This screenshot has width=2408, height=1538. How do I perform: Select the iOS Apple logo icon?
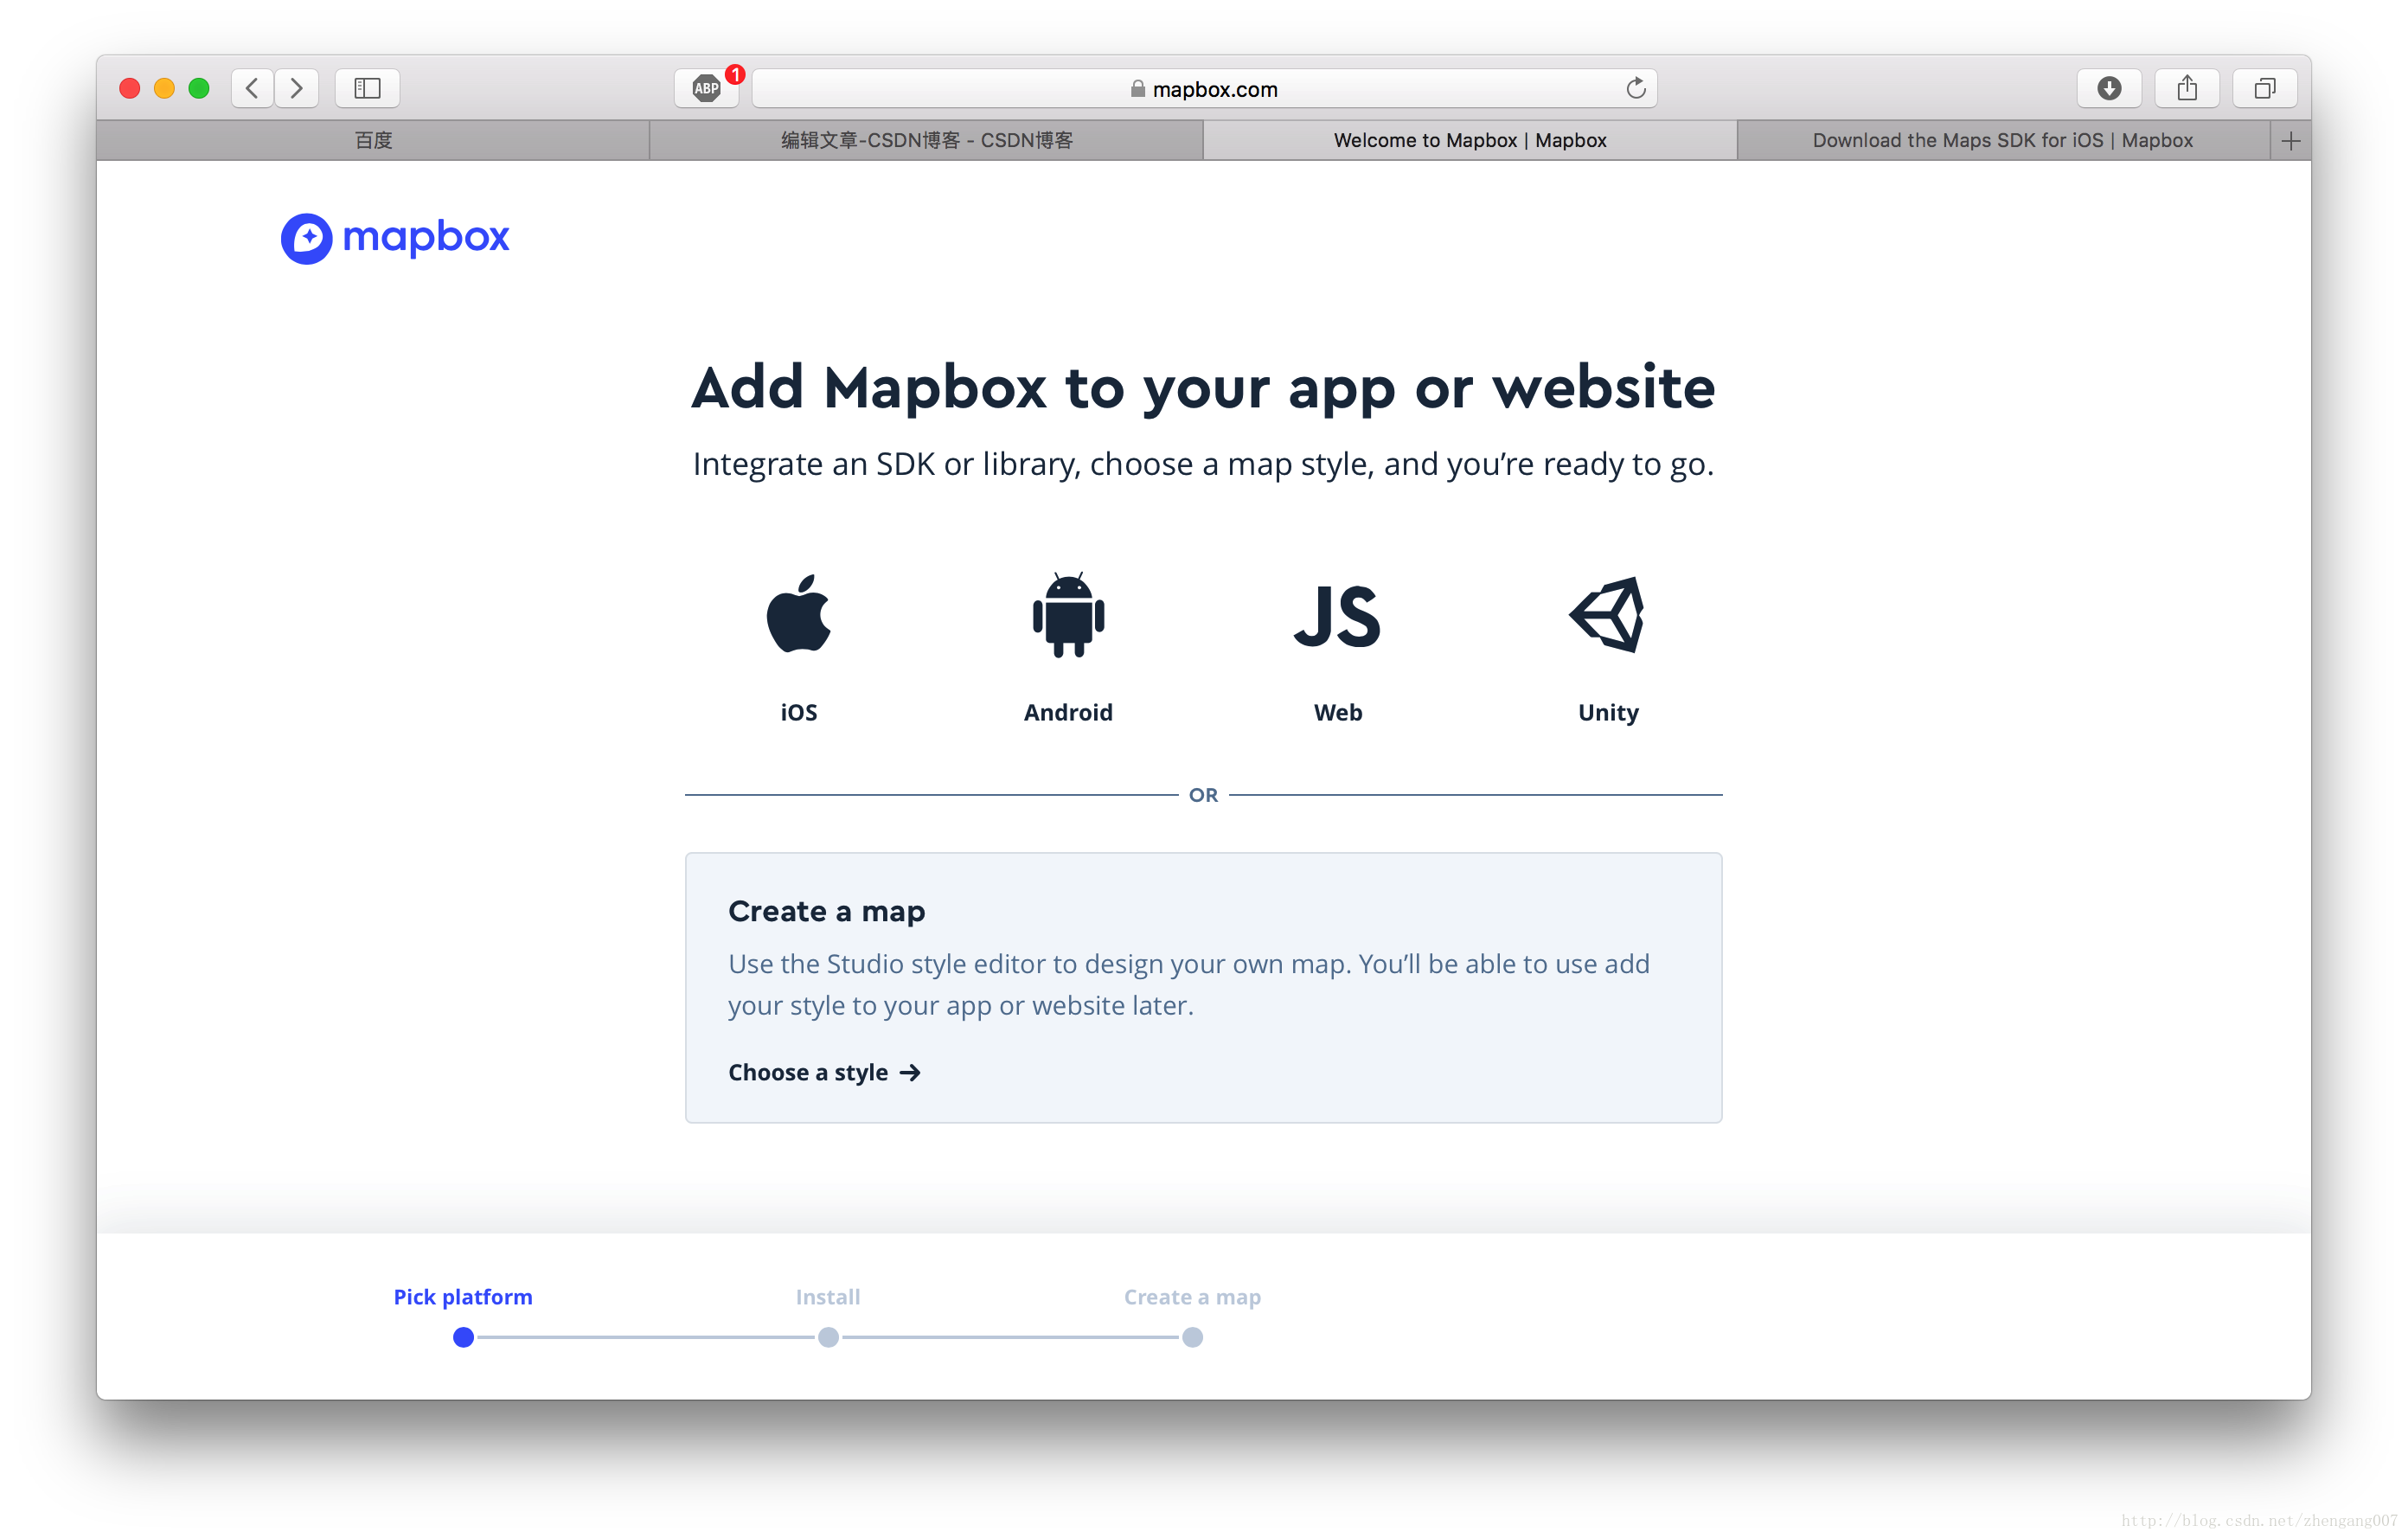[x=798, y=614]
